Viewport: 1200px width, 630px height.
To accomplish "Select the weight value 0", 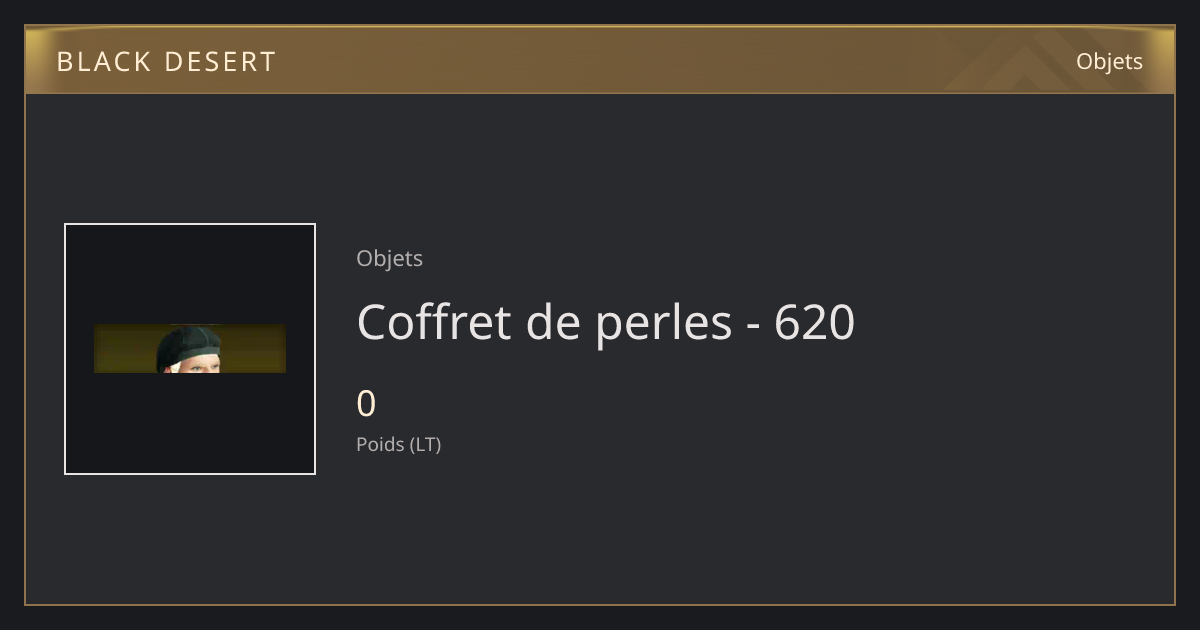I will [367, 404].
